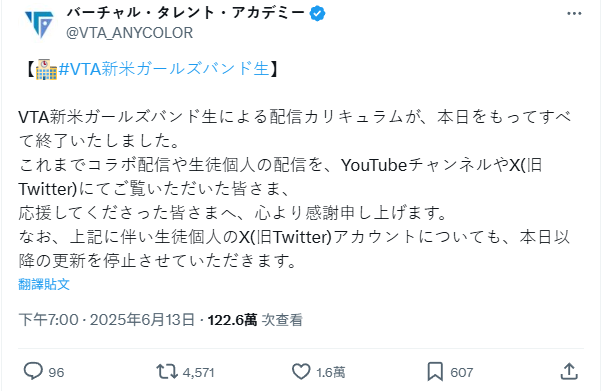The image size is (602, 391).
Task: Click the 1.6萬 likes count
Action: pyautogui.click(x=331, y=373)
